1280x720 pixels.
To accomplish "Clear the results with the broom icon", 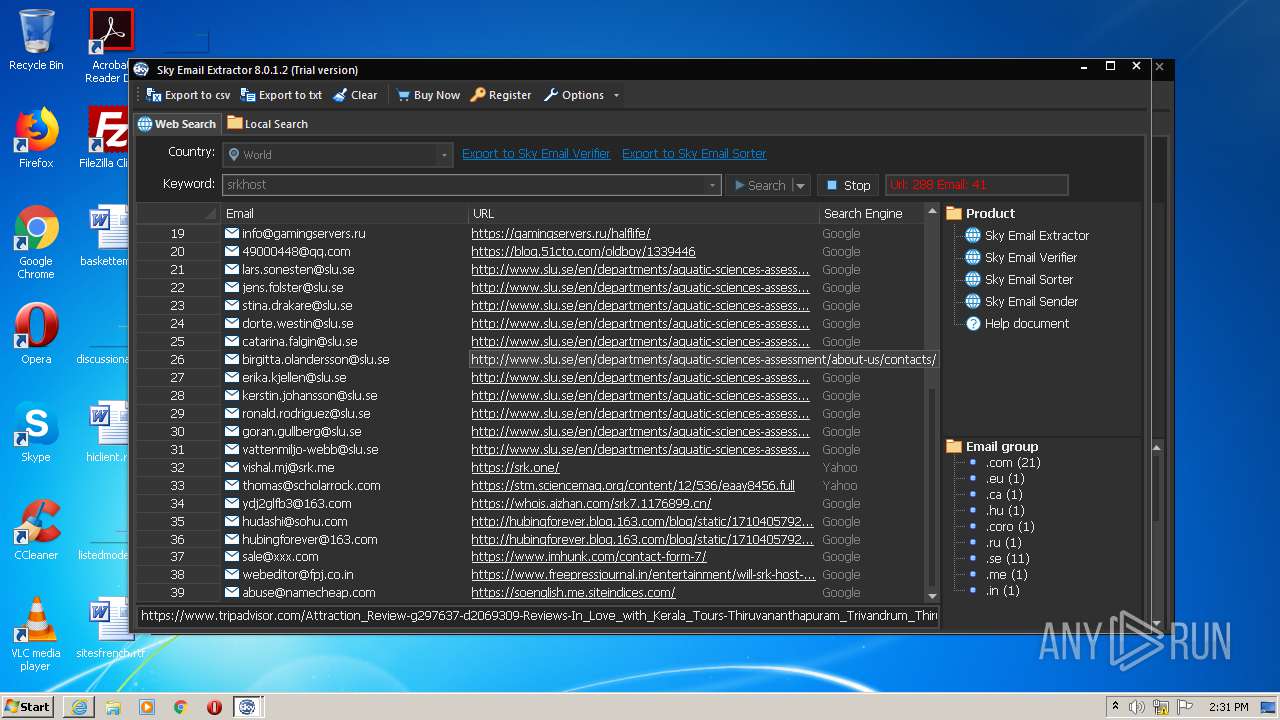I will point(355,95).
